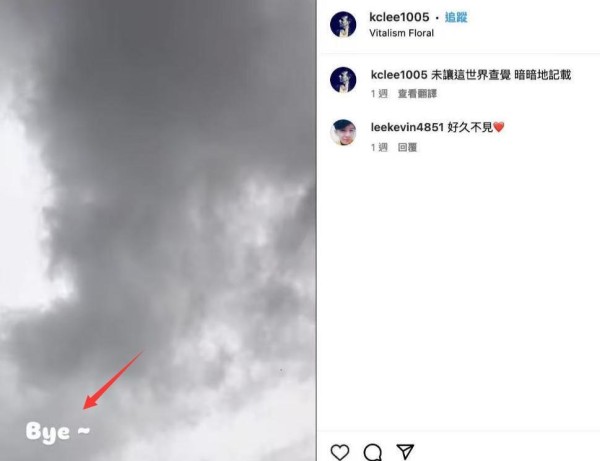Share the post with the paper plane icon
600x461 pixels.
pos(405,451)
